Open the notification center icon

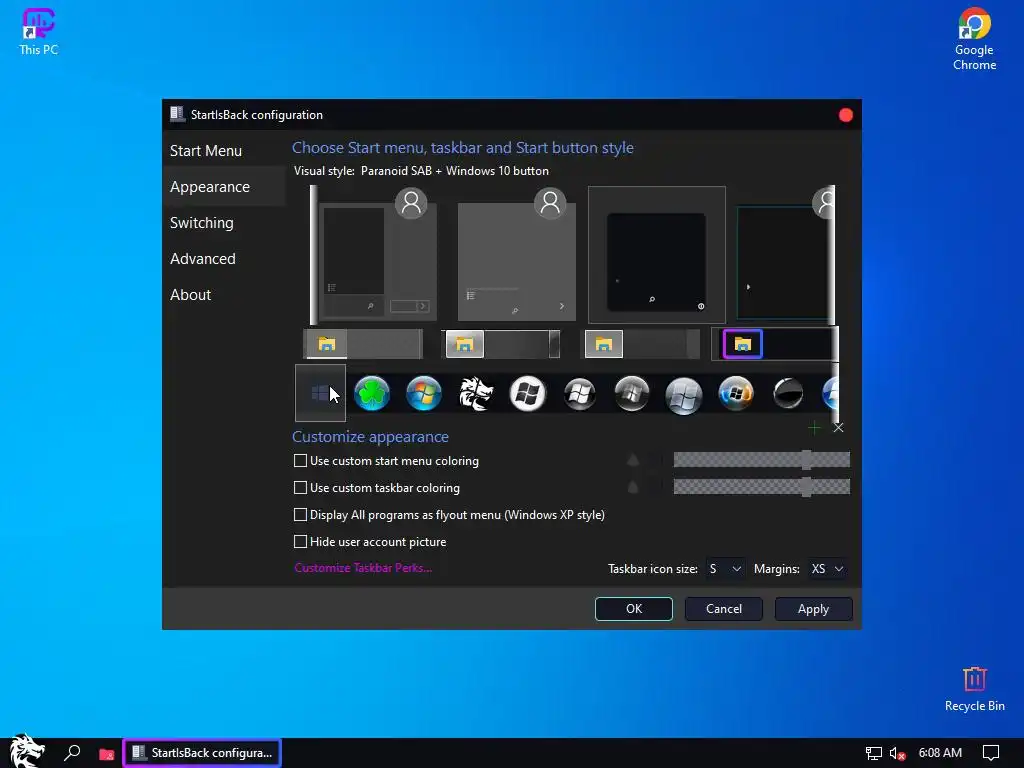coord(991,753)
